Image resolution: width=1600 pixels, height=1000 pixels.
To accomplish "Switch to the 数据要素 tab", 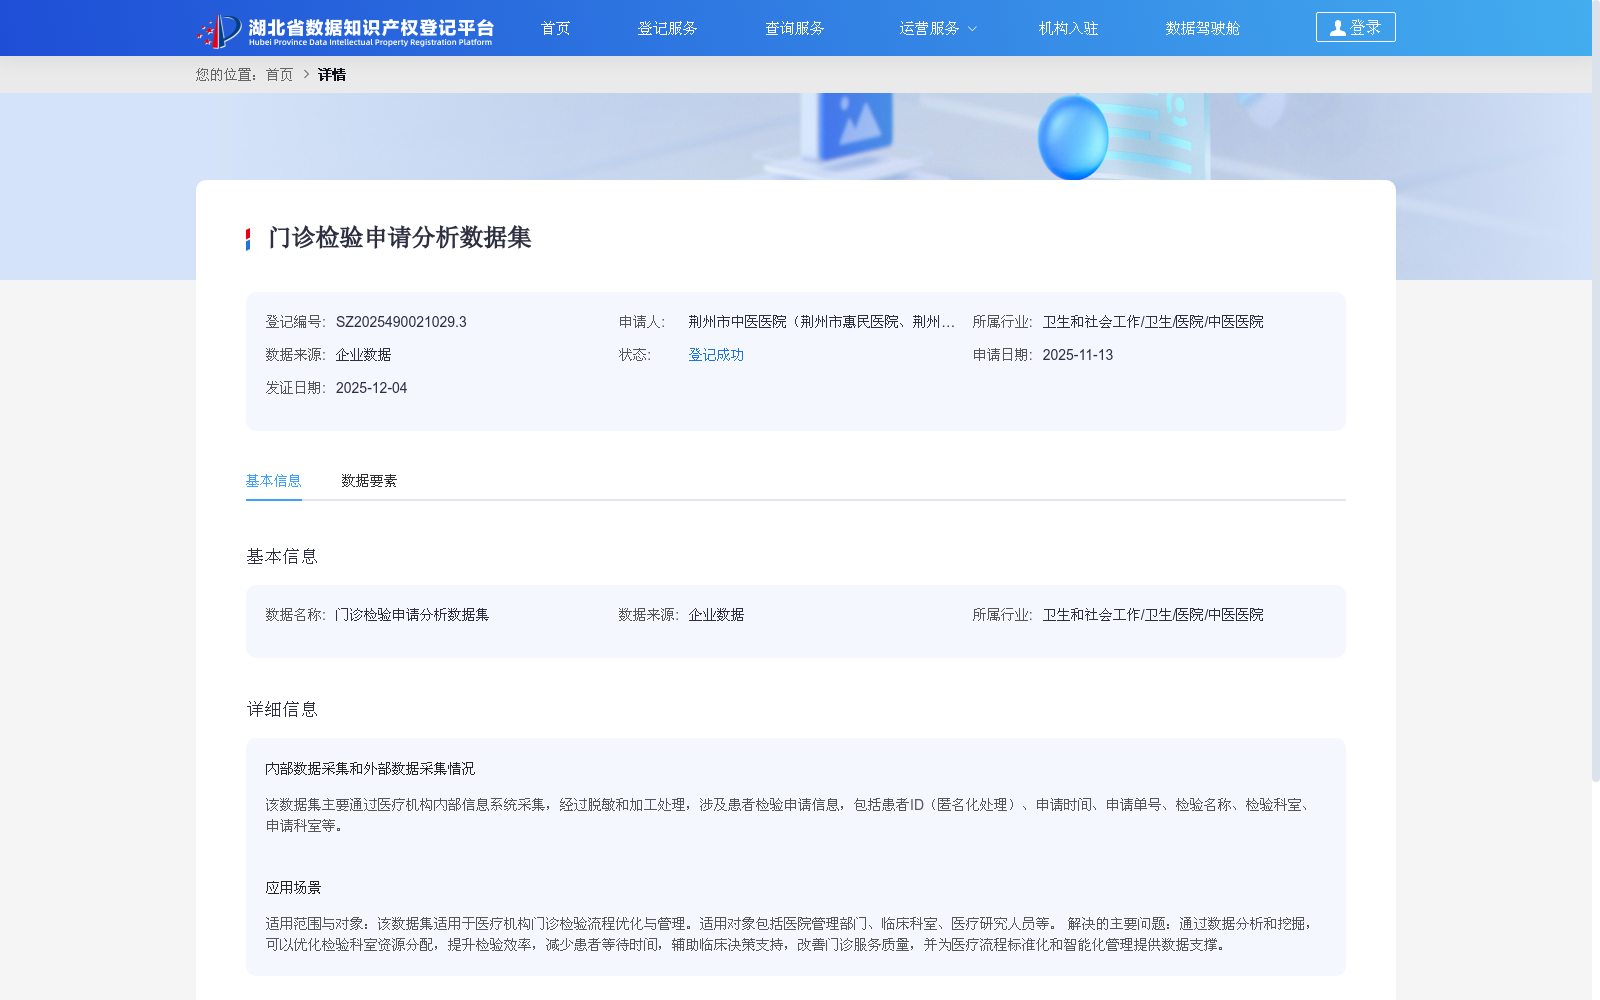I will click(369, 481).
